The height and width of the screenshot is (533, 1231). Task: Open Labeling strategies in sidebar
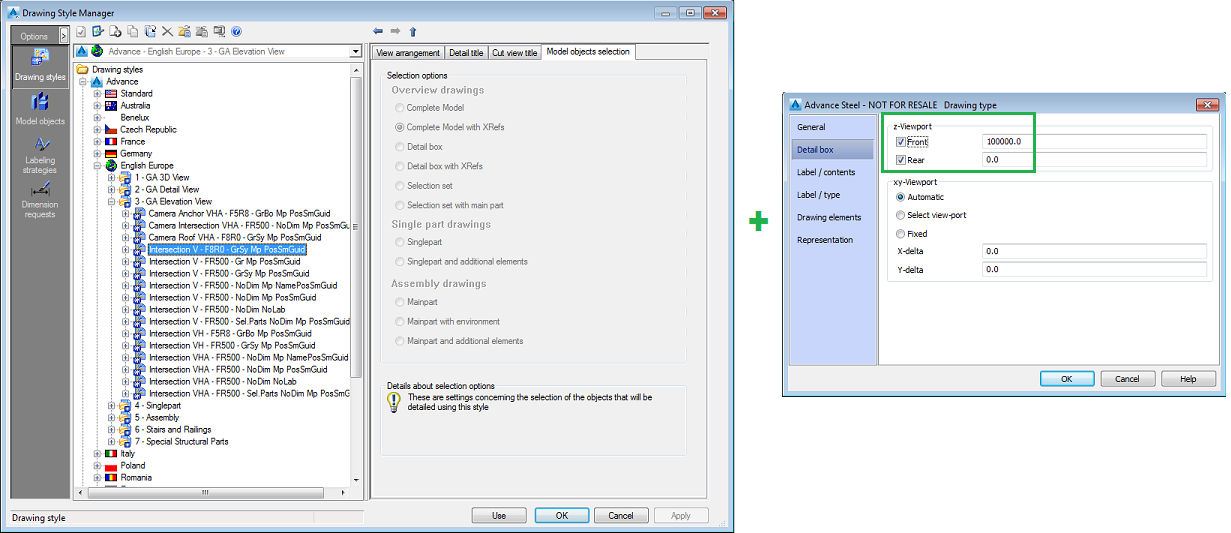[40, 155]
